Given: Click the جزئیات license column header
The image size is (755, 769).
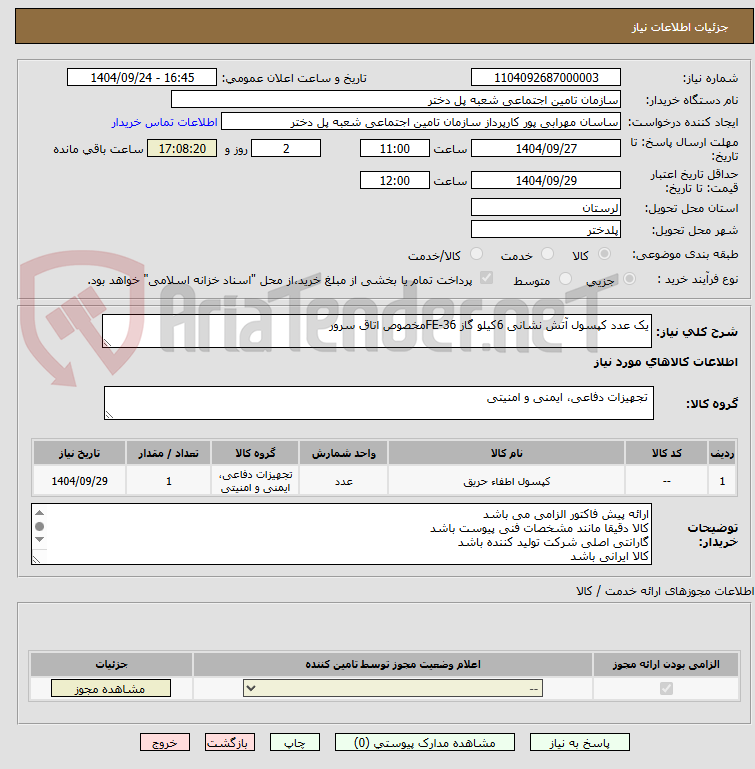Looking at the screenshot, I should click(x=111, y=664).
